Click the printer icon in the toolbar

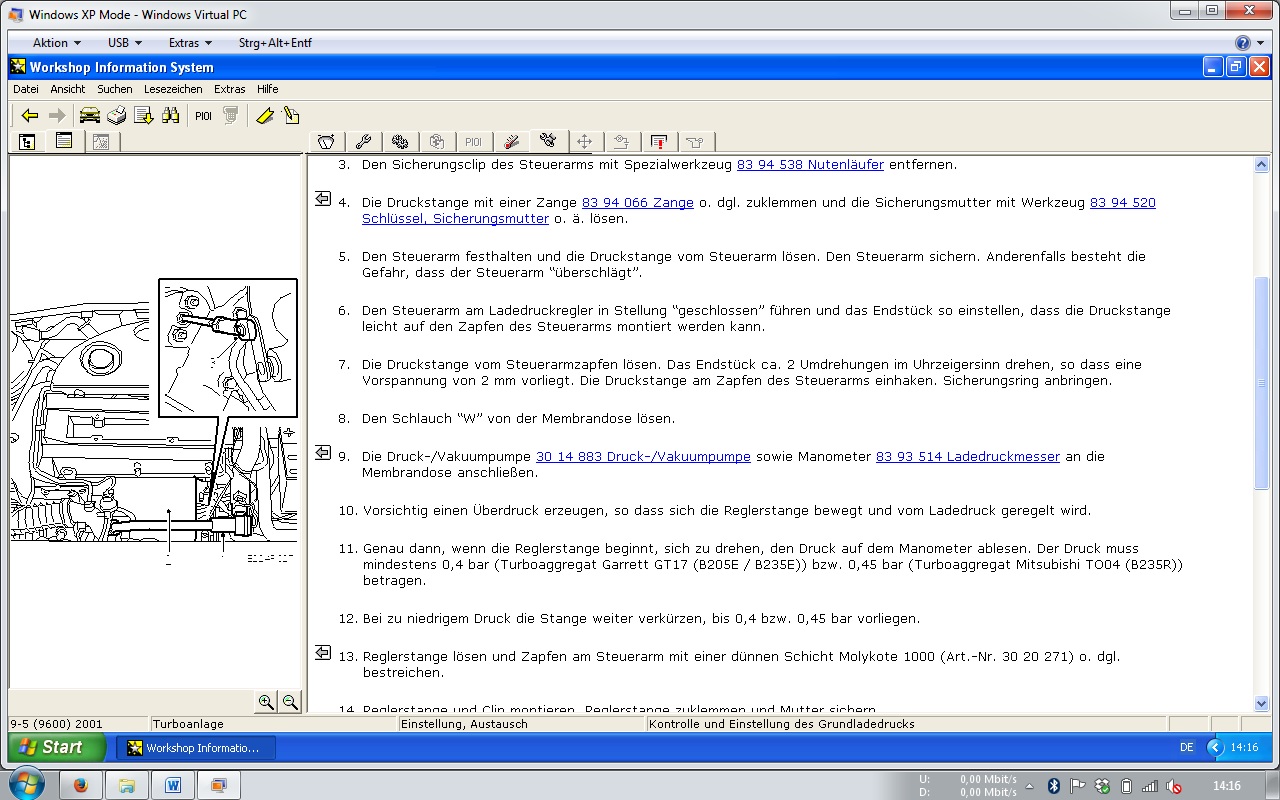tap(117, 115)
